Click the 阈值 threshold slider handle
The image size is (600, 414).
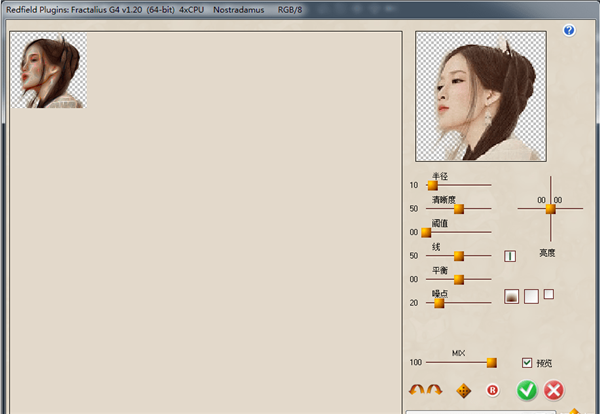[426, 232]
